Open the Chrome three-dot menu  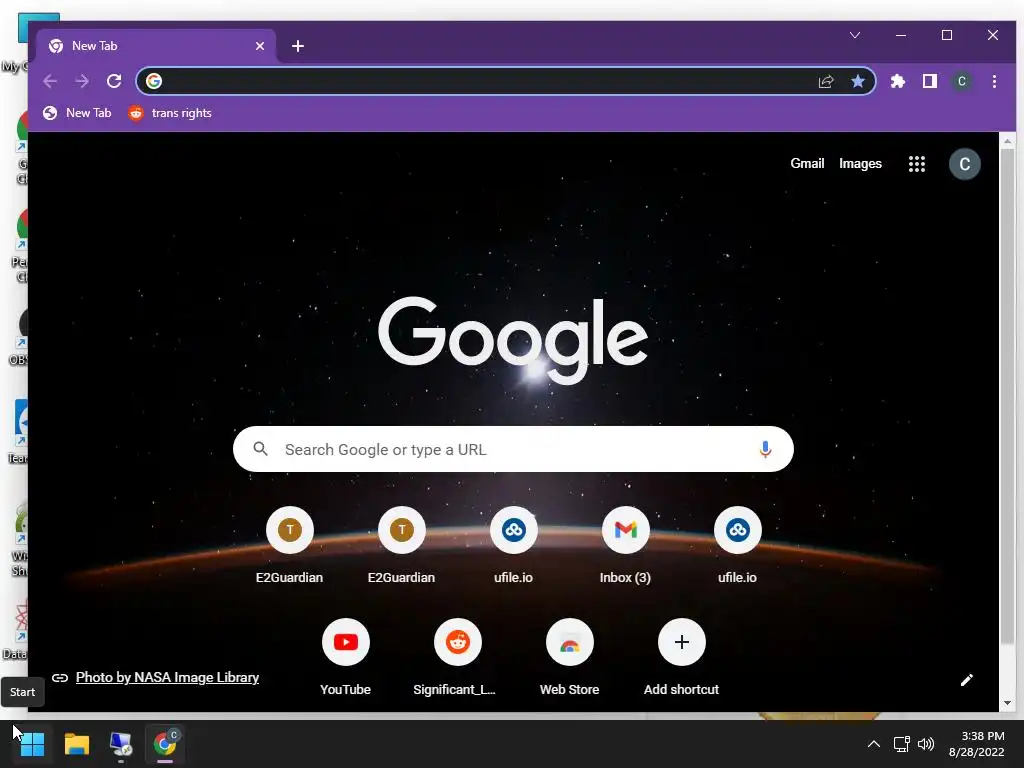994,81
